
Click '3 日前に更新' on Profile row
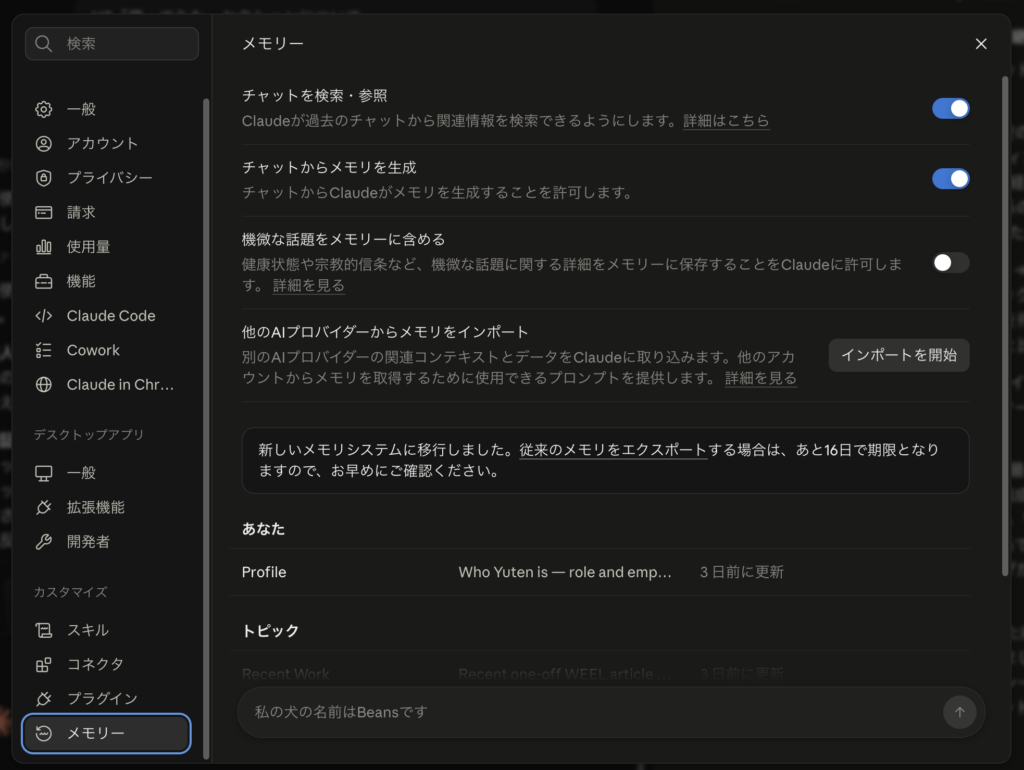pos(742,572)
